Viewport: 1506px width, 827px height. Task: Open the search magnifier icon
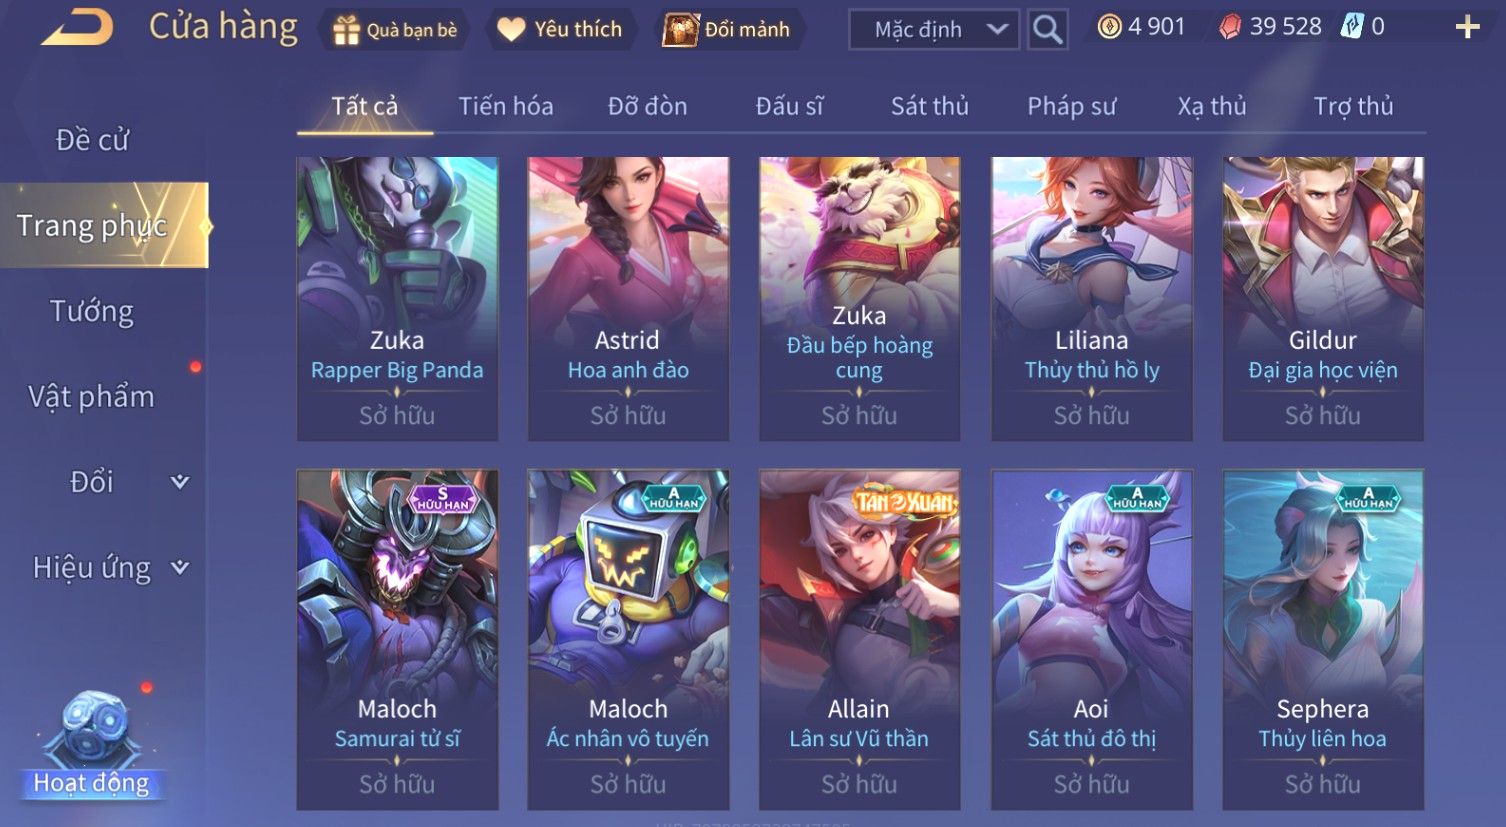(x=1047, y=29)
